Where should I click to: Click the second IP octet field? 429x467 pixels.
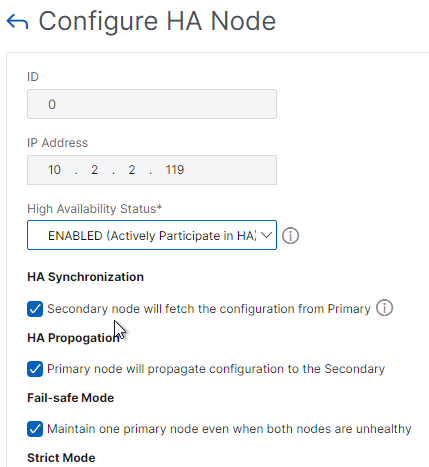[x=95, y=170]
